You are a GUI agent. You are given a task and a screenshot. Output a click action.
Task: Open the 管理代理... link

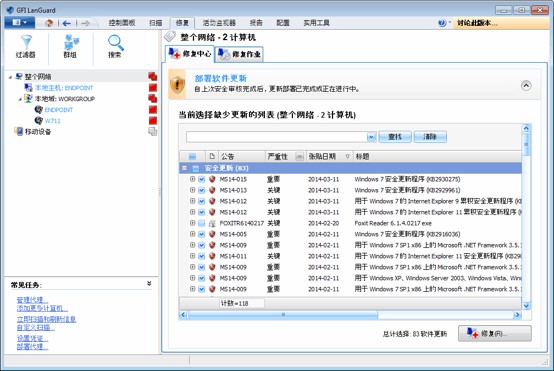pyautogui.click(x=32, y=300)
